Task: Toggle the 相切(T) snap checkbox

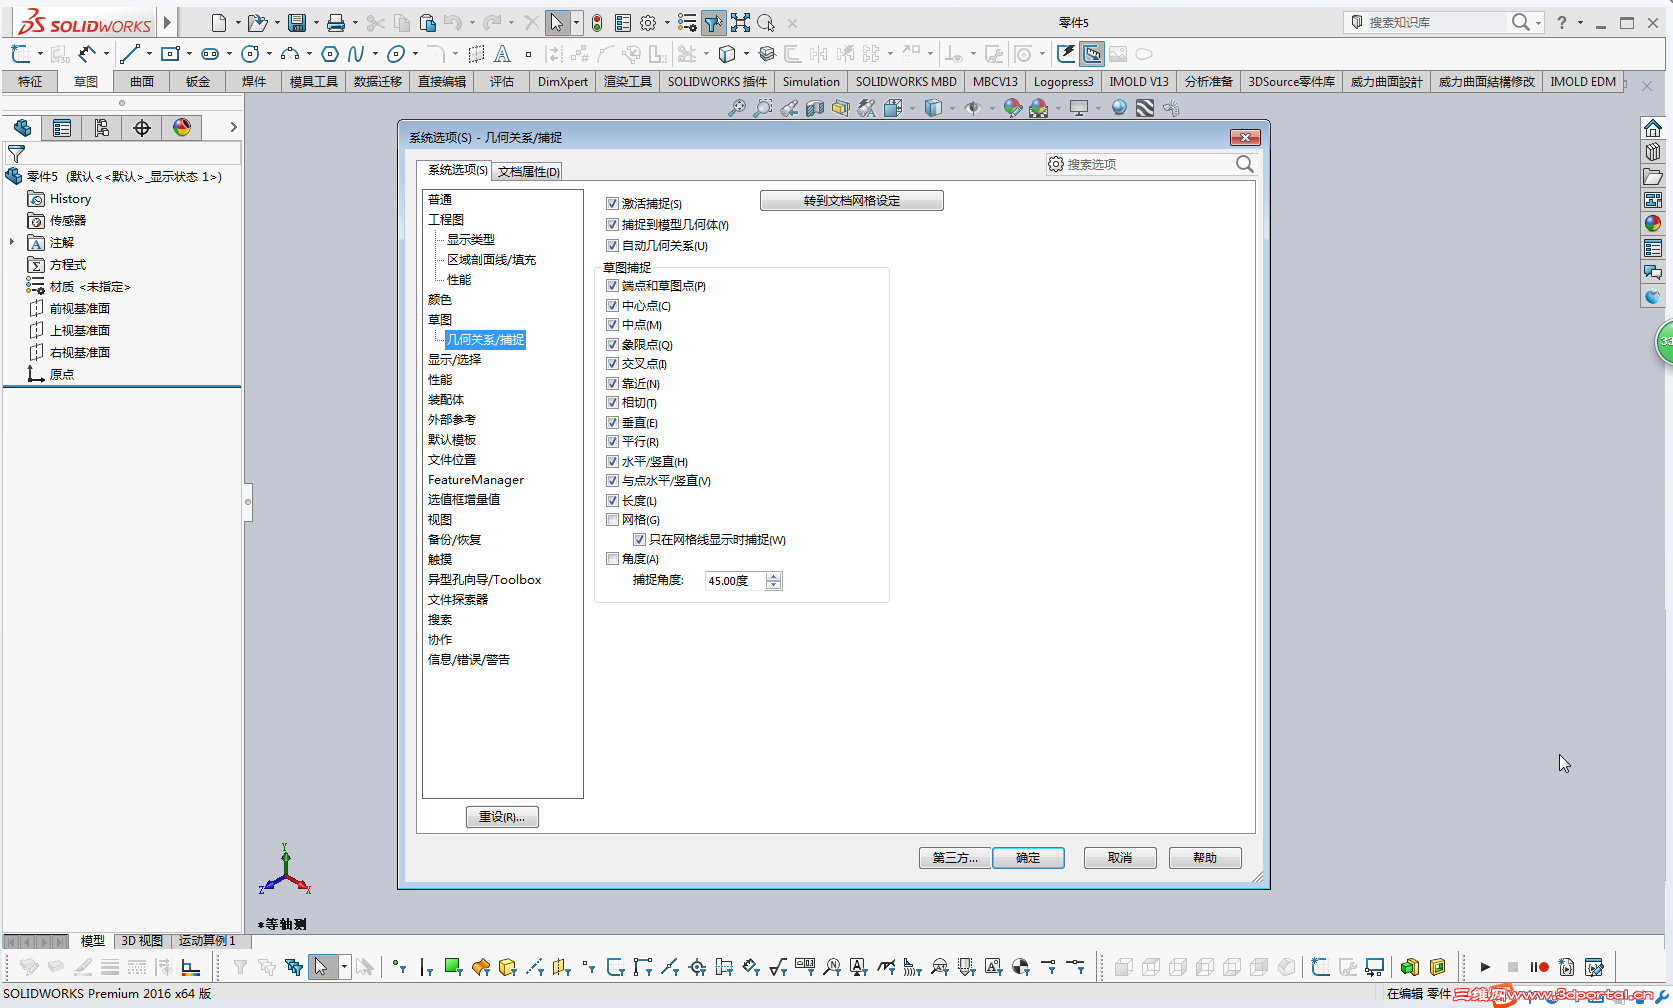Action: (x=612, y=403)
